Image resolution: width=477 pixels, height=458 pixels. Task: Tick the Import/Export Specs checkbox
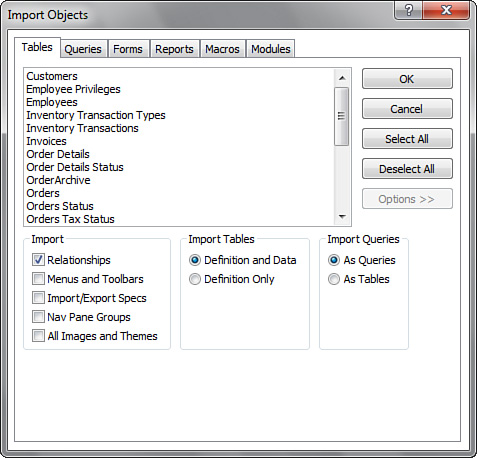pos(38,298)
